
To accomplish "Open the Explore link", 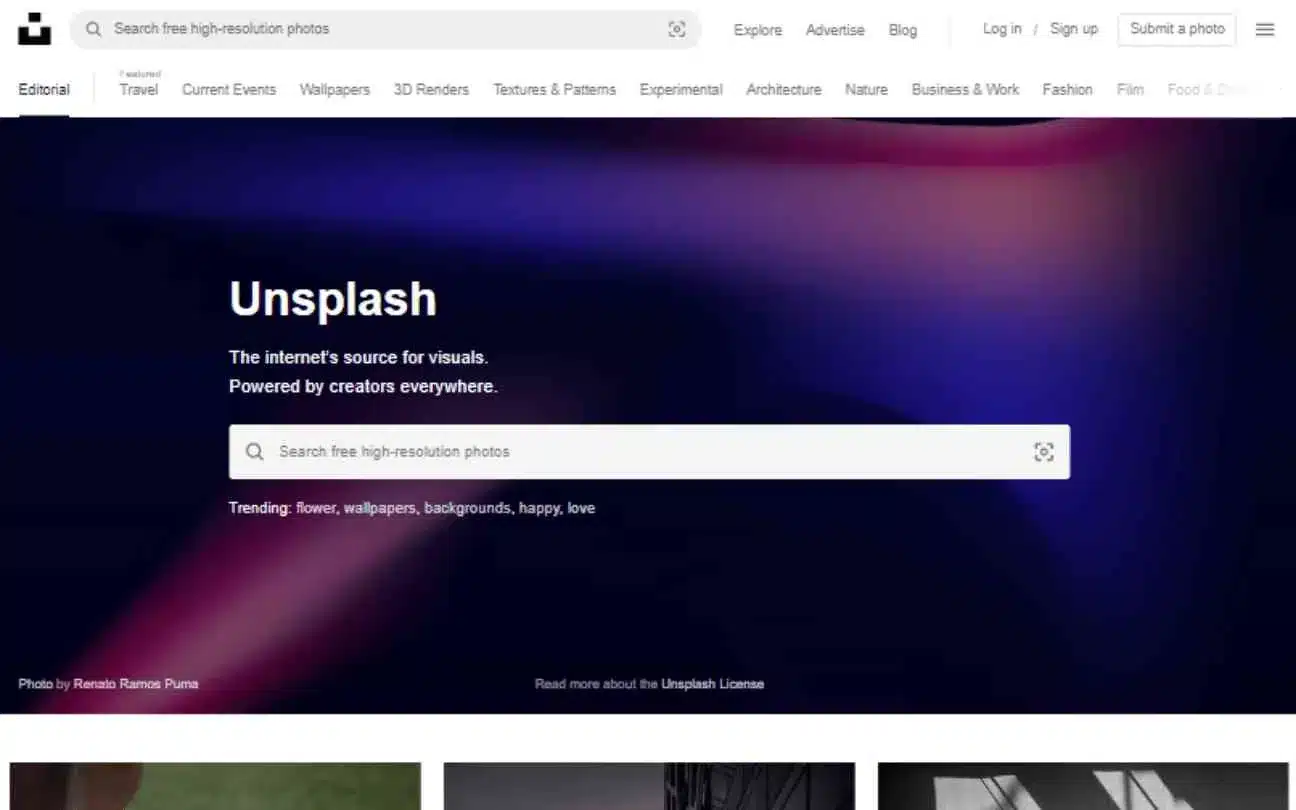I will 758,30.
